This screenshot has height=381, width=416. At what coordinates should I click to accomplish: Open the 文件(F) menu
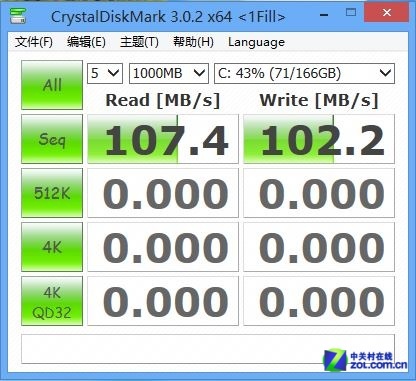pos(34,42)
